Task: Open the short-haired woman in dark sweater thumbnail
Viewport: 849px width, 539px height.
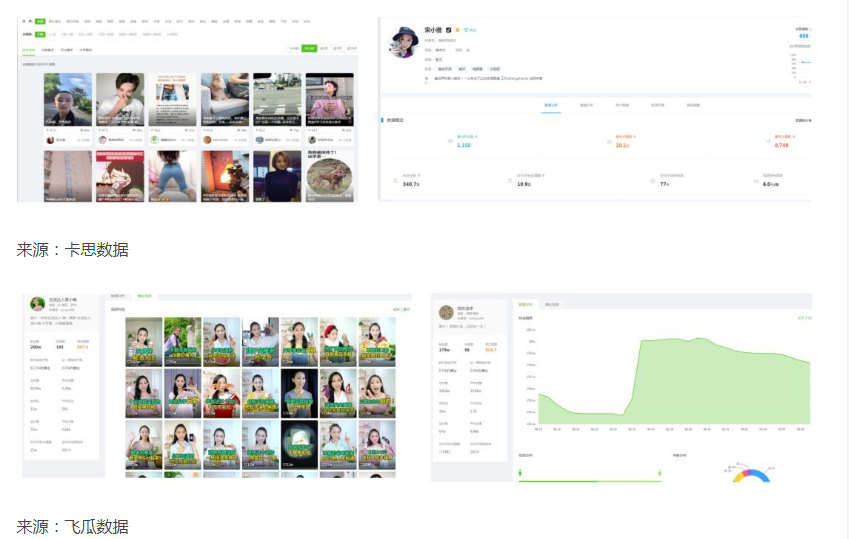Action: point(277,177)
